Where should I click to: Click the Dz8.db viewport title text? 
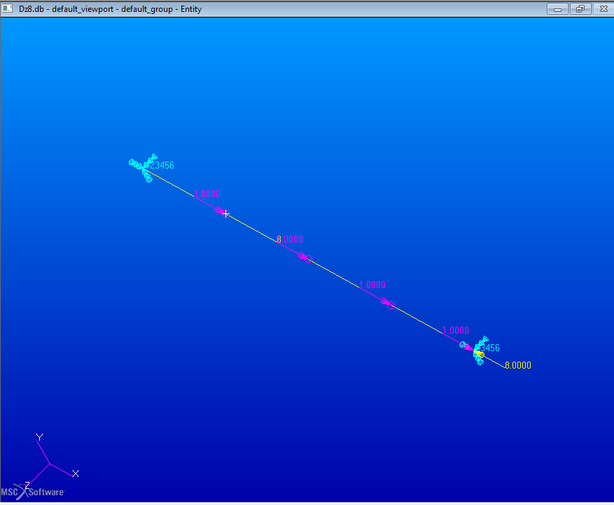pos(110,9)
